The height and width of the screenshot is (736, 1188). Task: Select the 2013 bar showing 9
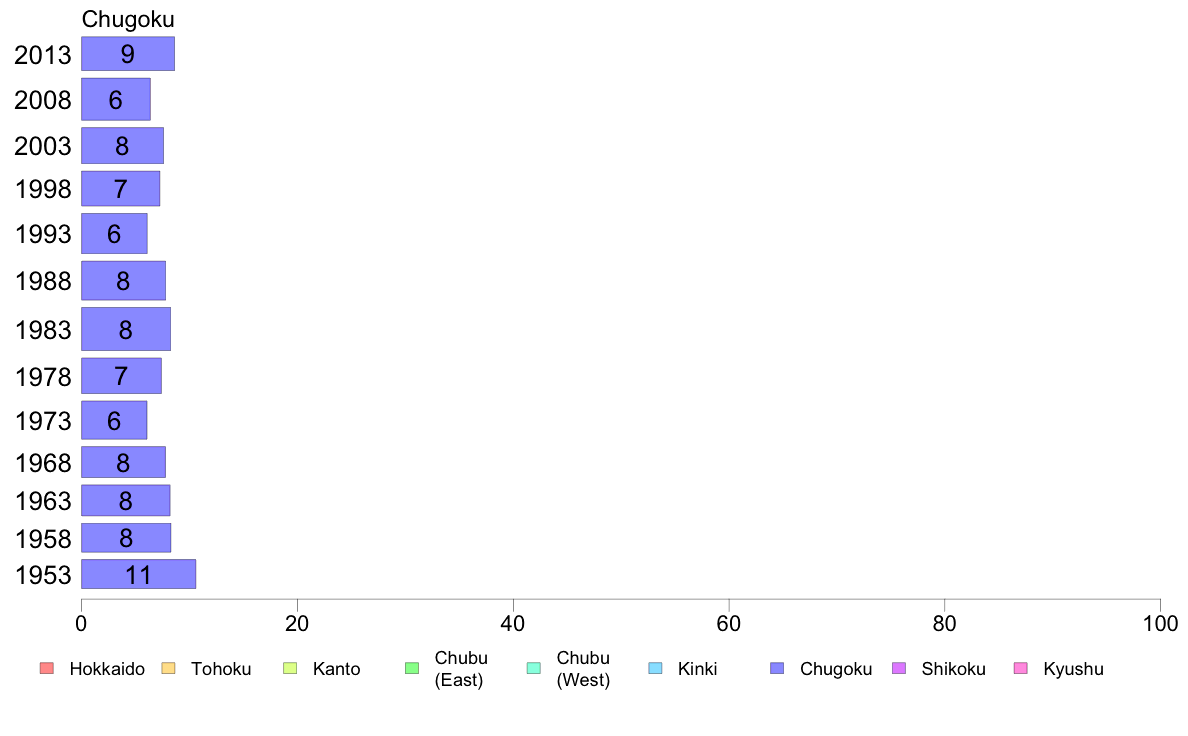[128, 54]
